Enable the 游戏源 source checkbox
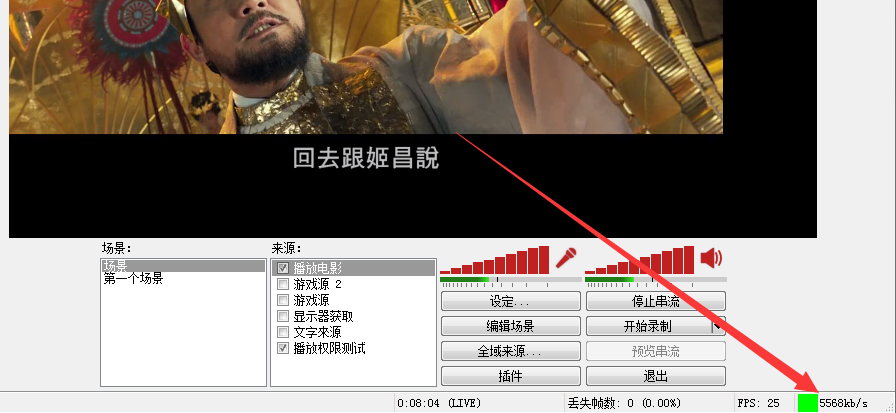896x413 pixels. coord(283,300)
